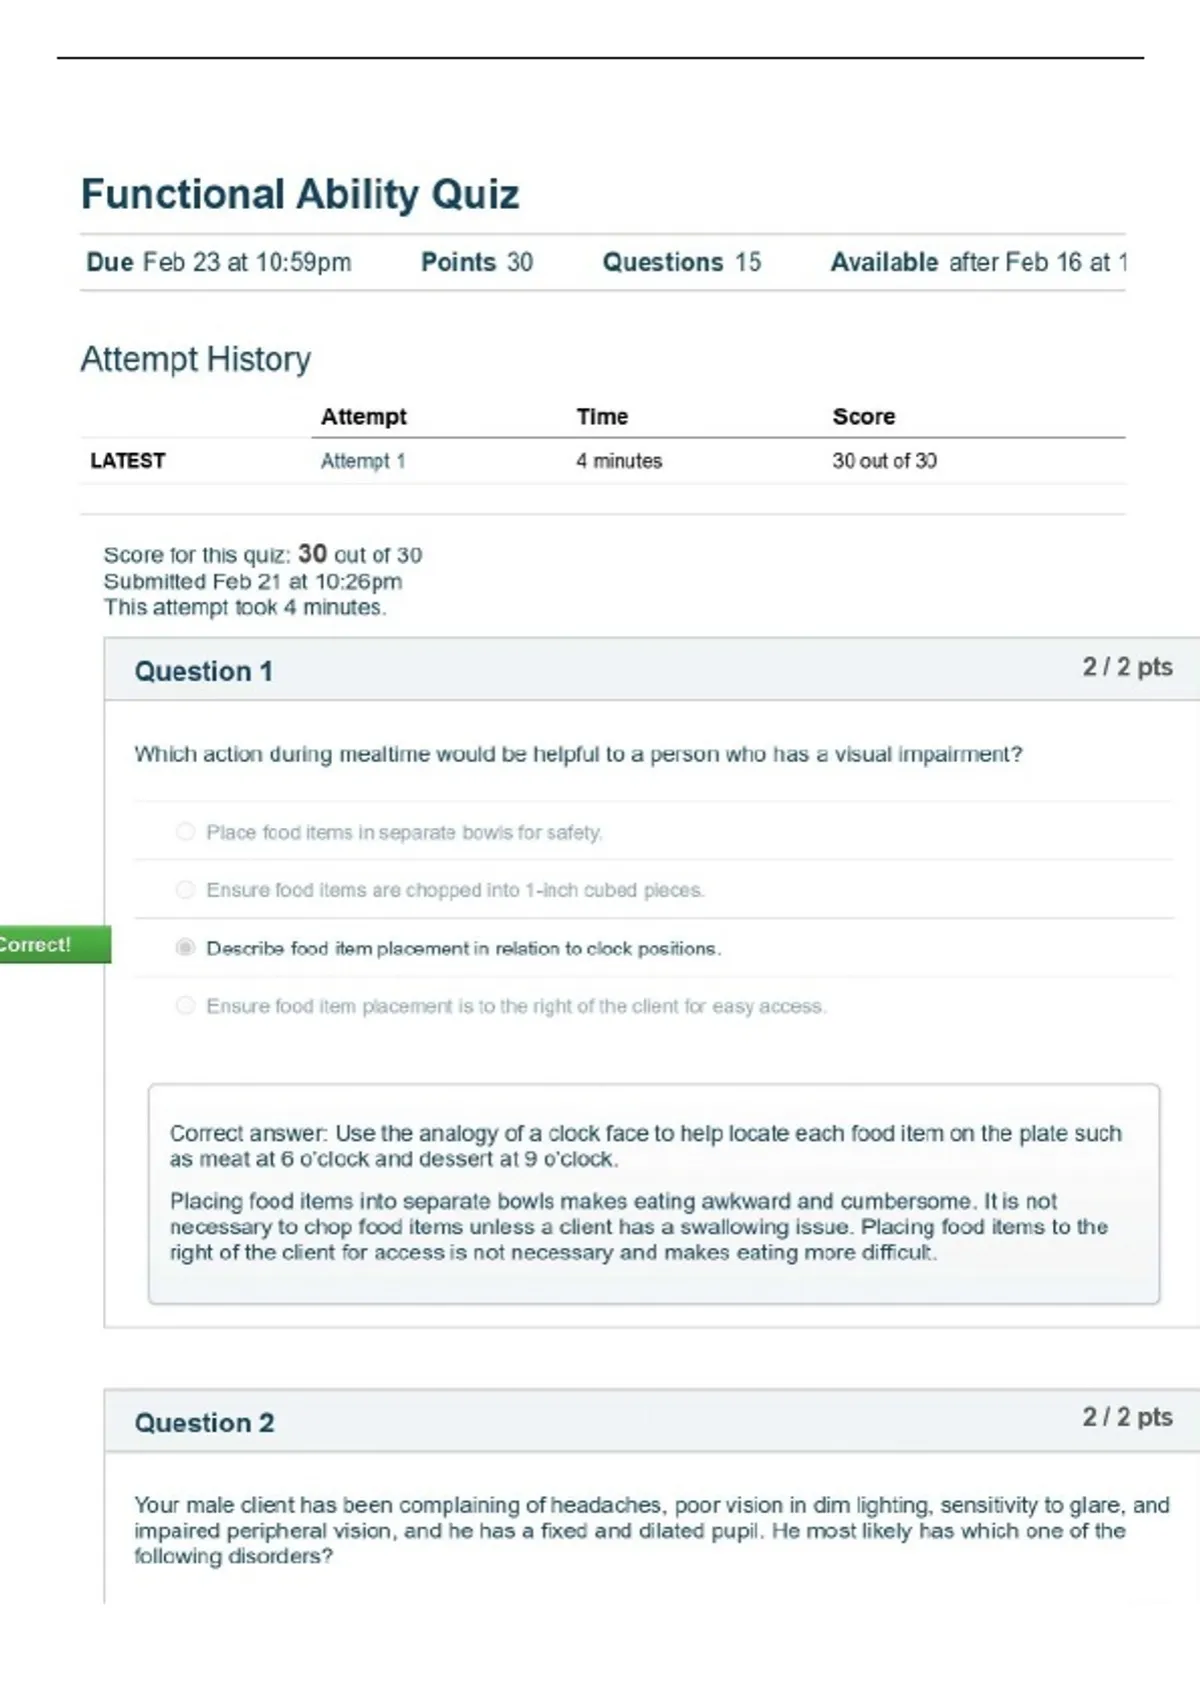Click the LATEST row label
This screenshot has width=1200, height=1700.
(x=128, y=461)
